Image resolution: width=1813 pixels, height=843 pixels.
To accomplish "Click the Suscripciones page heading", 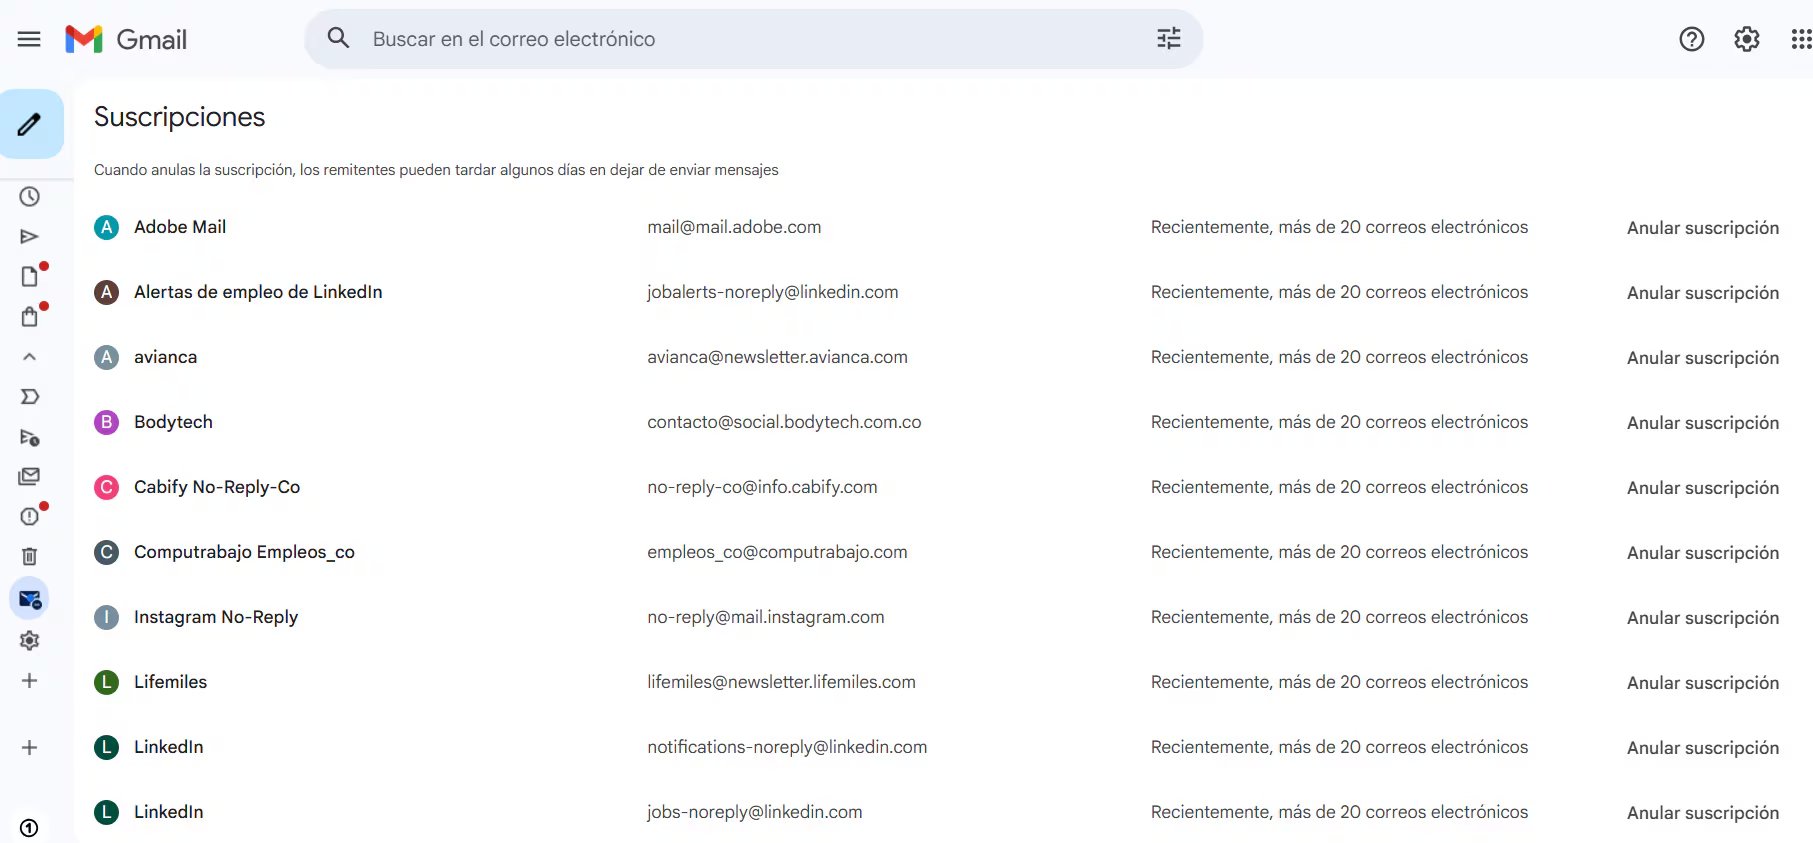I will click(x=179, y=117).
